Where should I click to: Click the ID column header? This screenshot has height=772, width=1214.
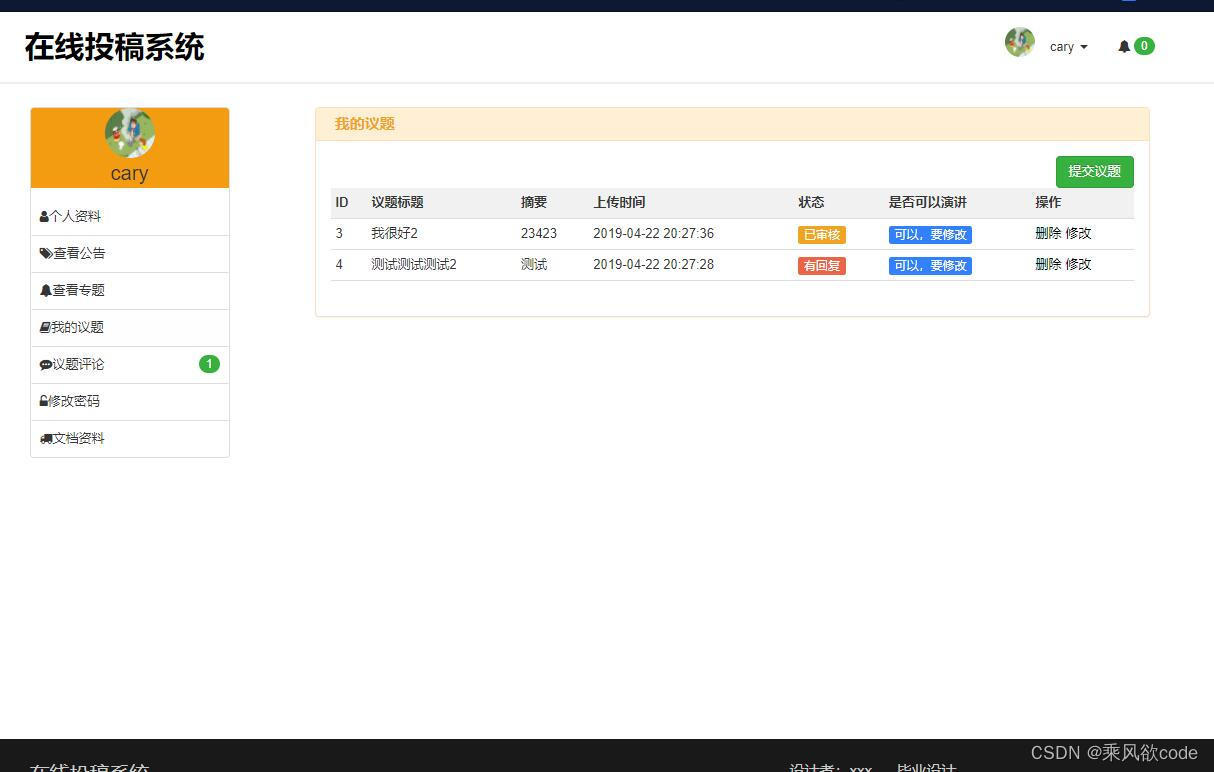(342, 202)
